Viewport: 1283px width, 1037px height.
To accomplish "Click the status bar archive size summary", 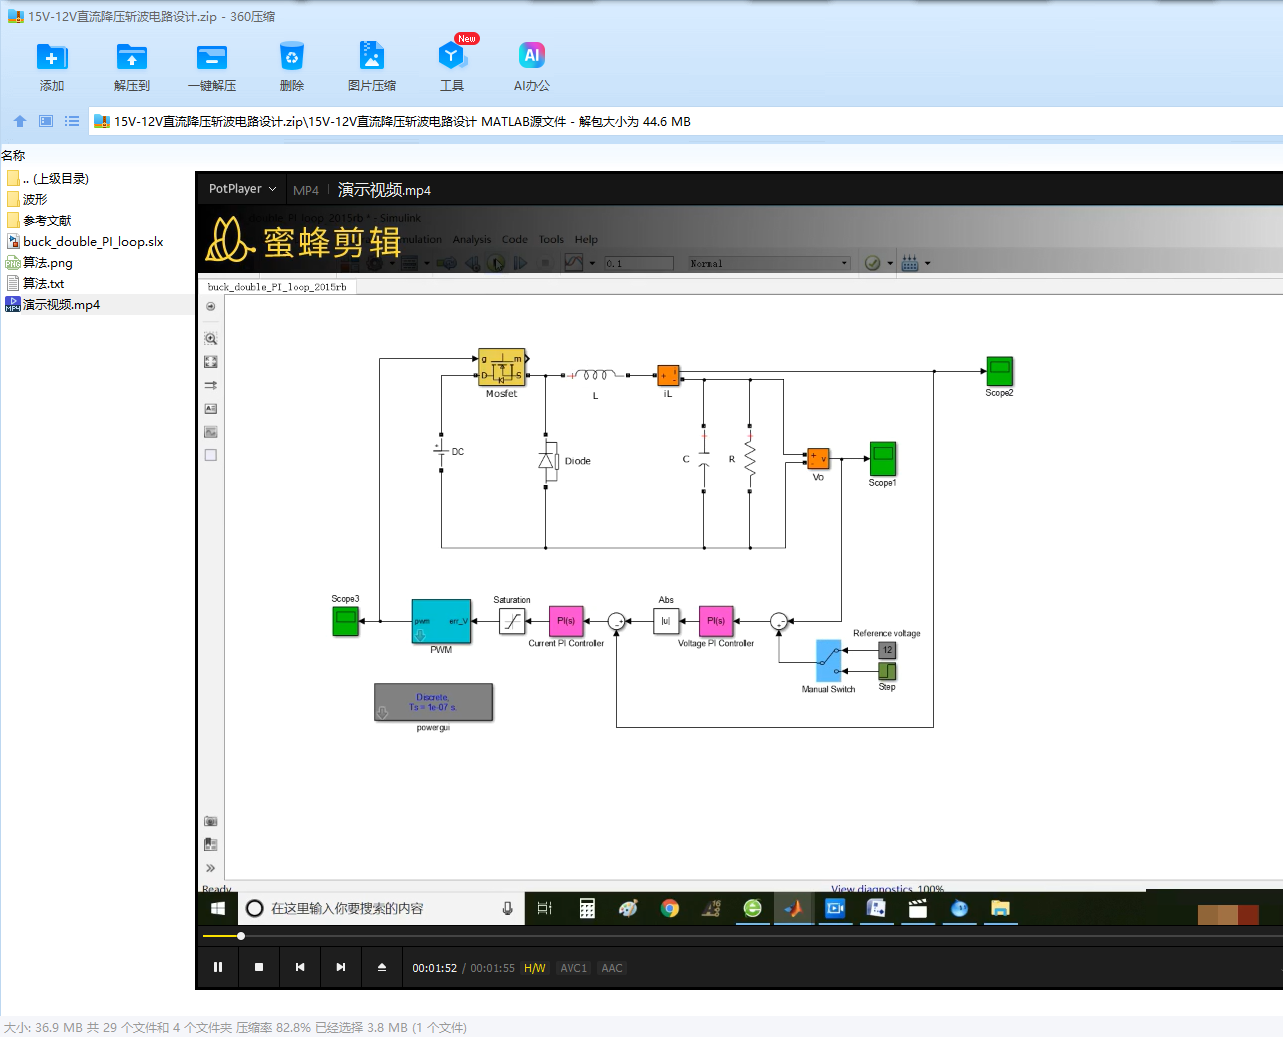I will (235, 1027).
